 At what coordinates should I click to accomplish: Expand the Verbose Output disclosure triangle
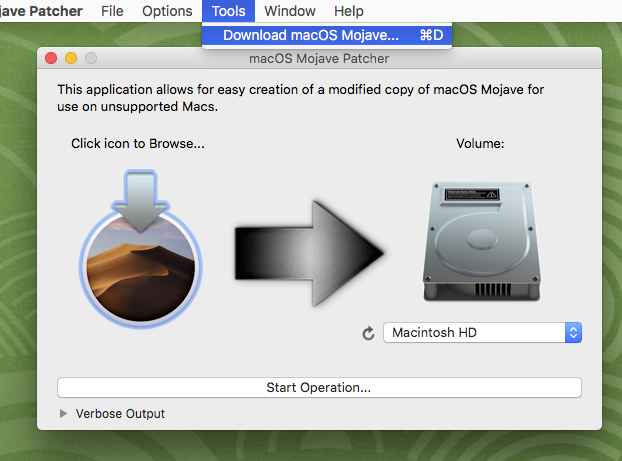click(63, 414)
